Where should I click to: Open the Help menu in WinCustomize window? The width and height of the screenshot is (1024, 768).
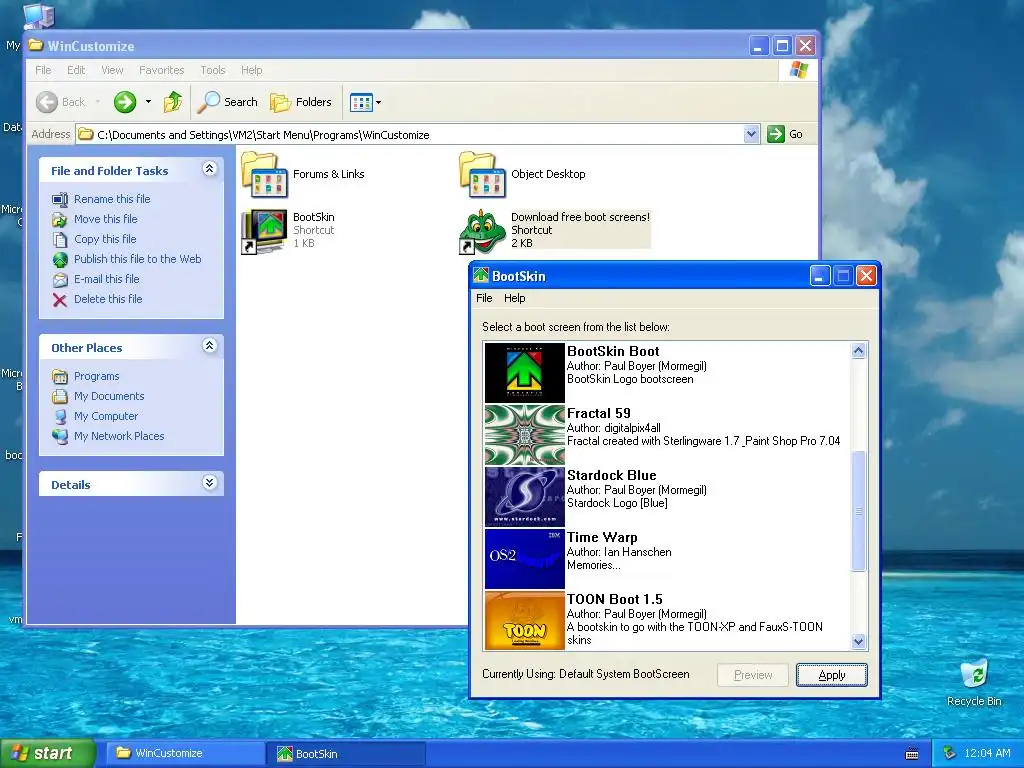pos(251,70)
